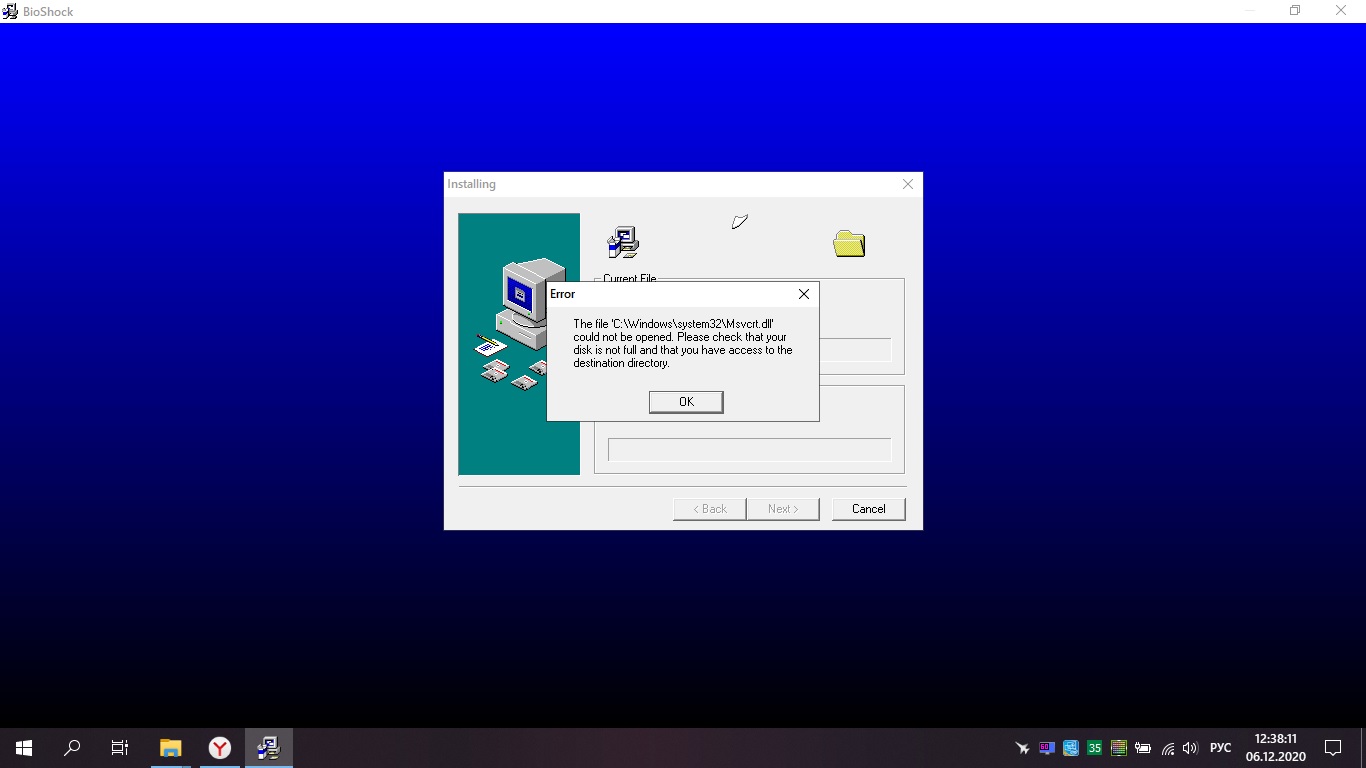
Task: Open the Action Center notifications
Action: point(1332,747)
